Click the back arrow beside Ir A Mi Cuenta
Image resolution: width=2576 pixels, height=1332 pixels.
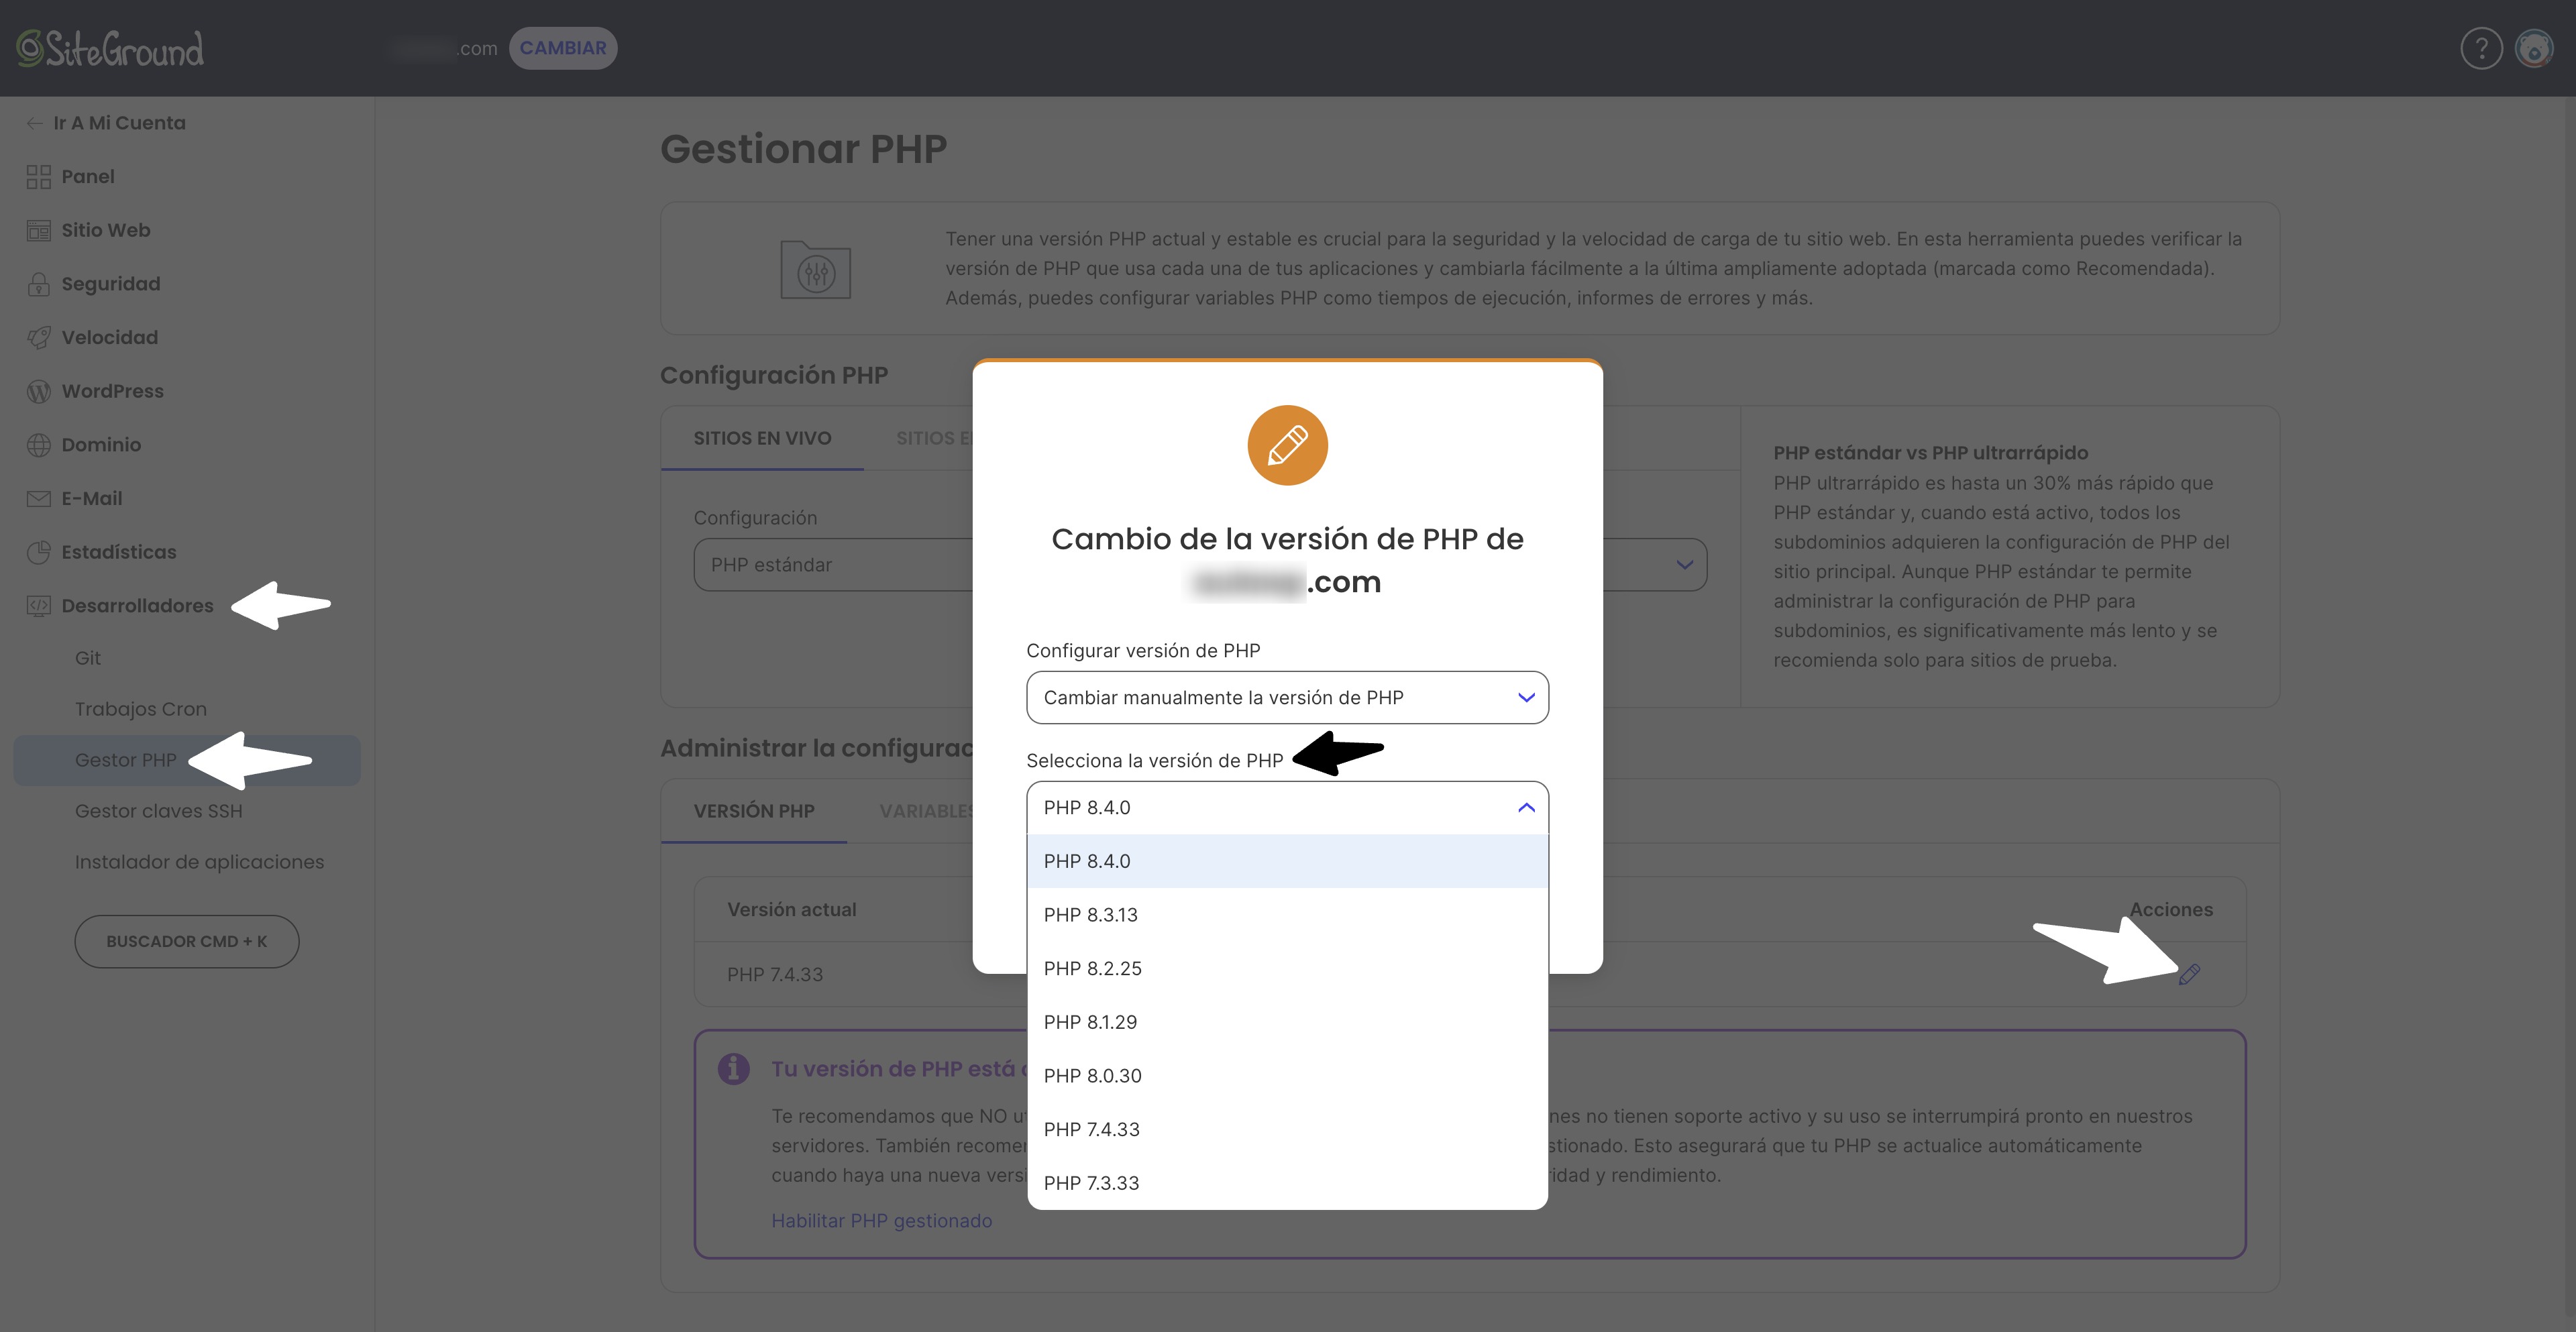tap(34, 123)
